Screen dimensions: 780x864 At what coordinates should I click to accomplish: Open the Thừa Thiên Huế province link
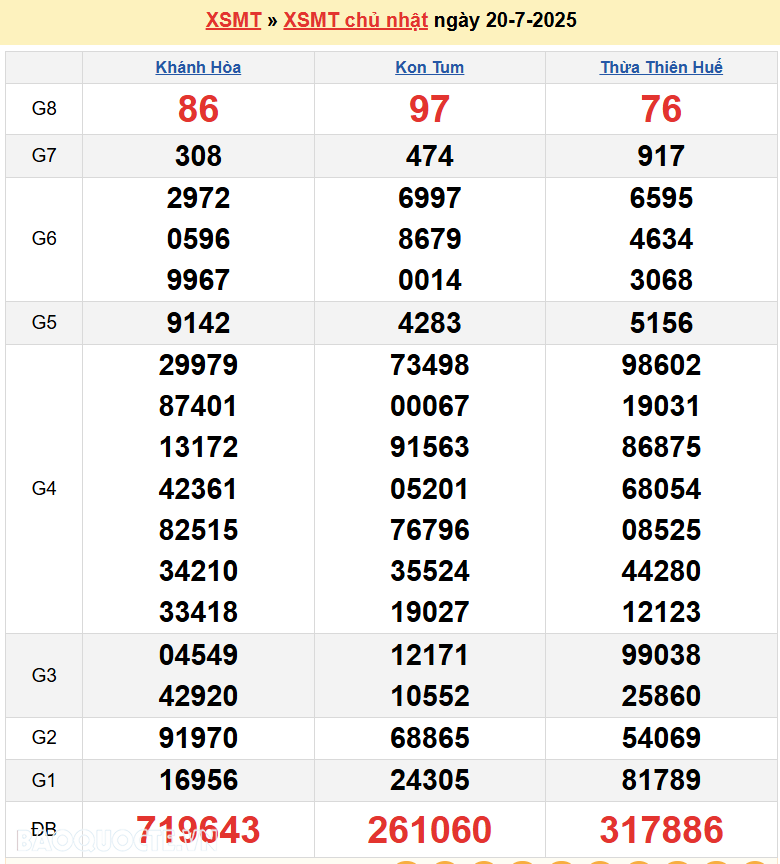click(661, 67)
